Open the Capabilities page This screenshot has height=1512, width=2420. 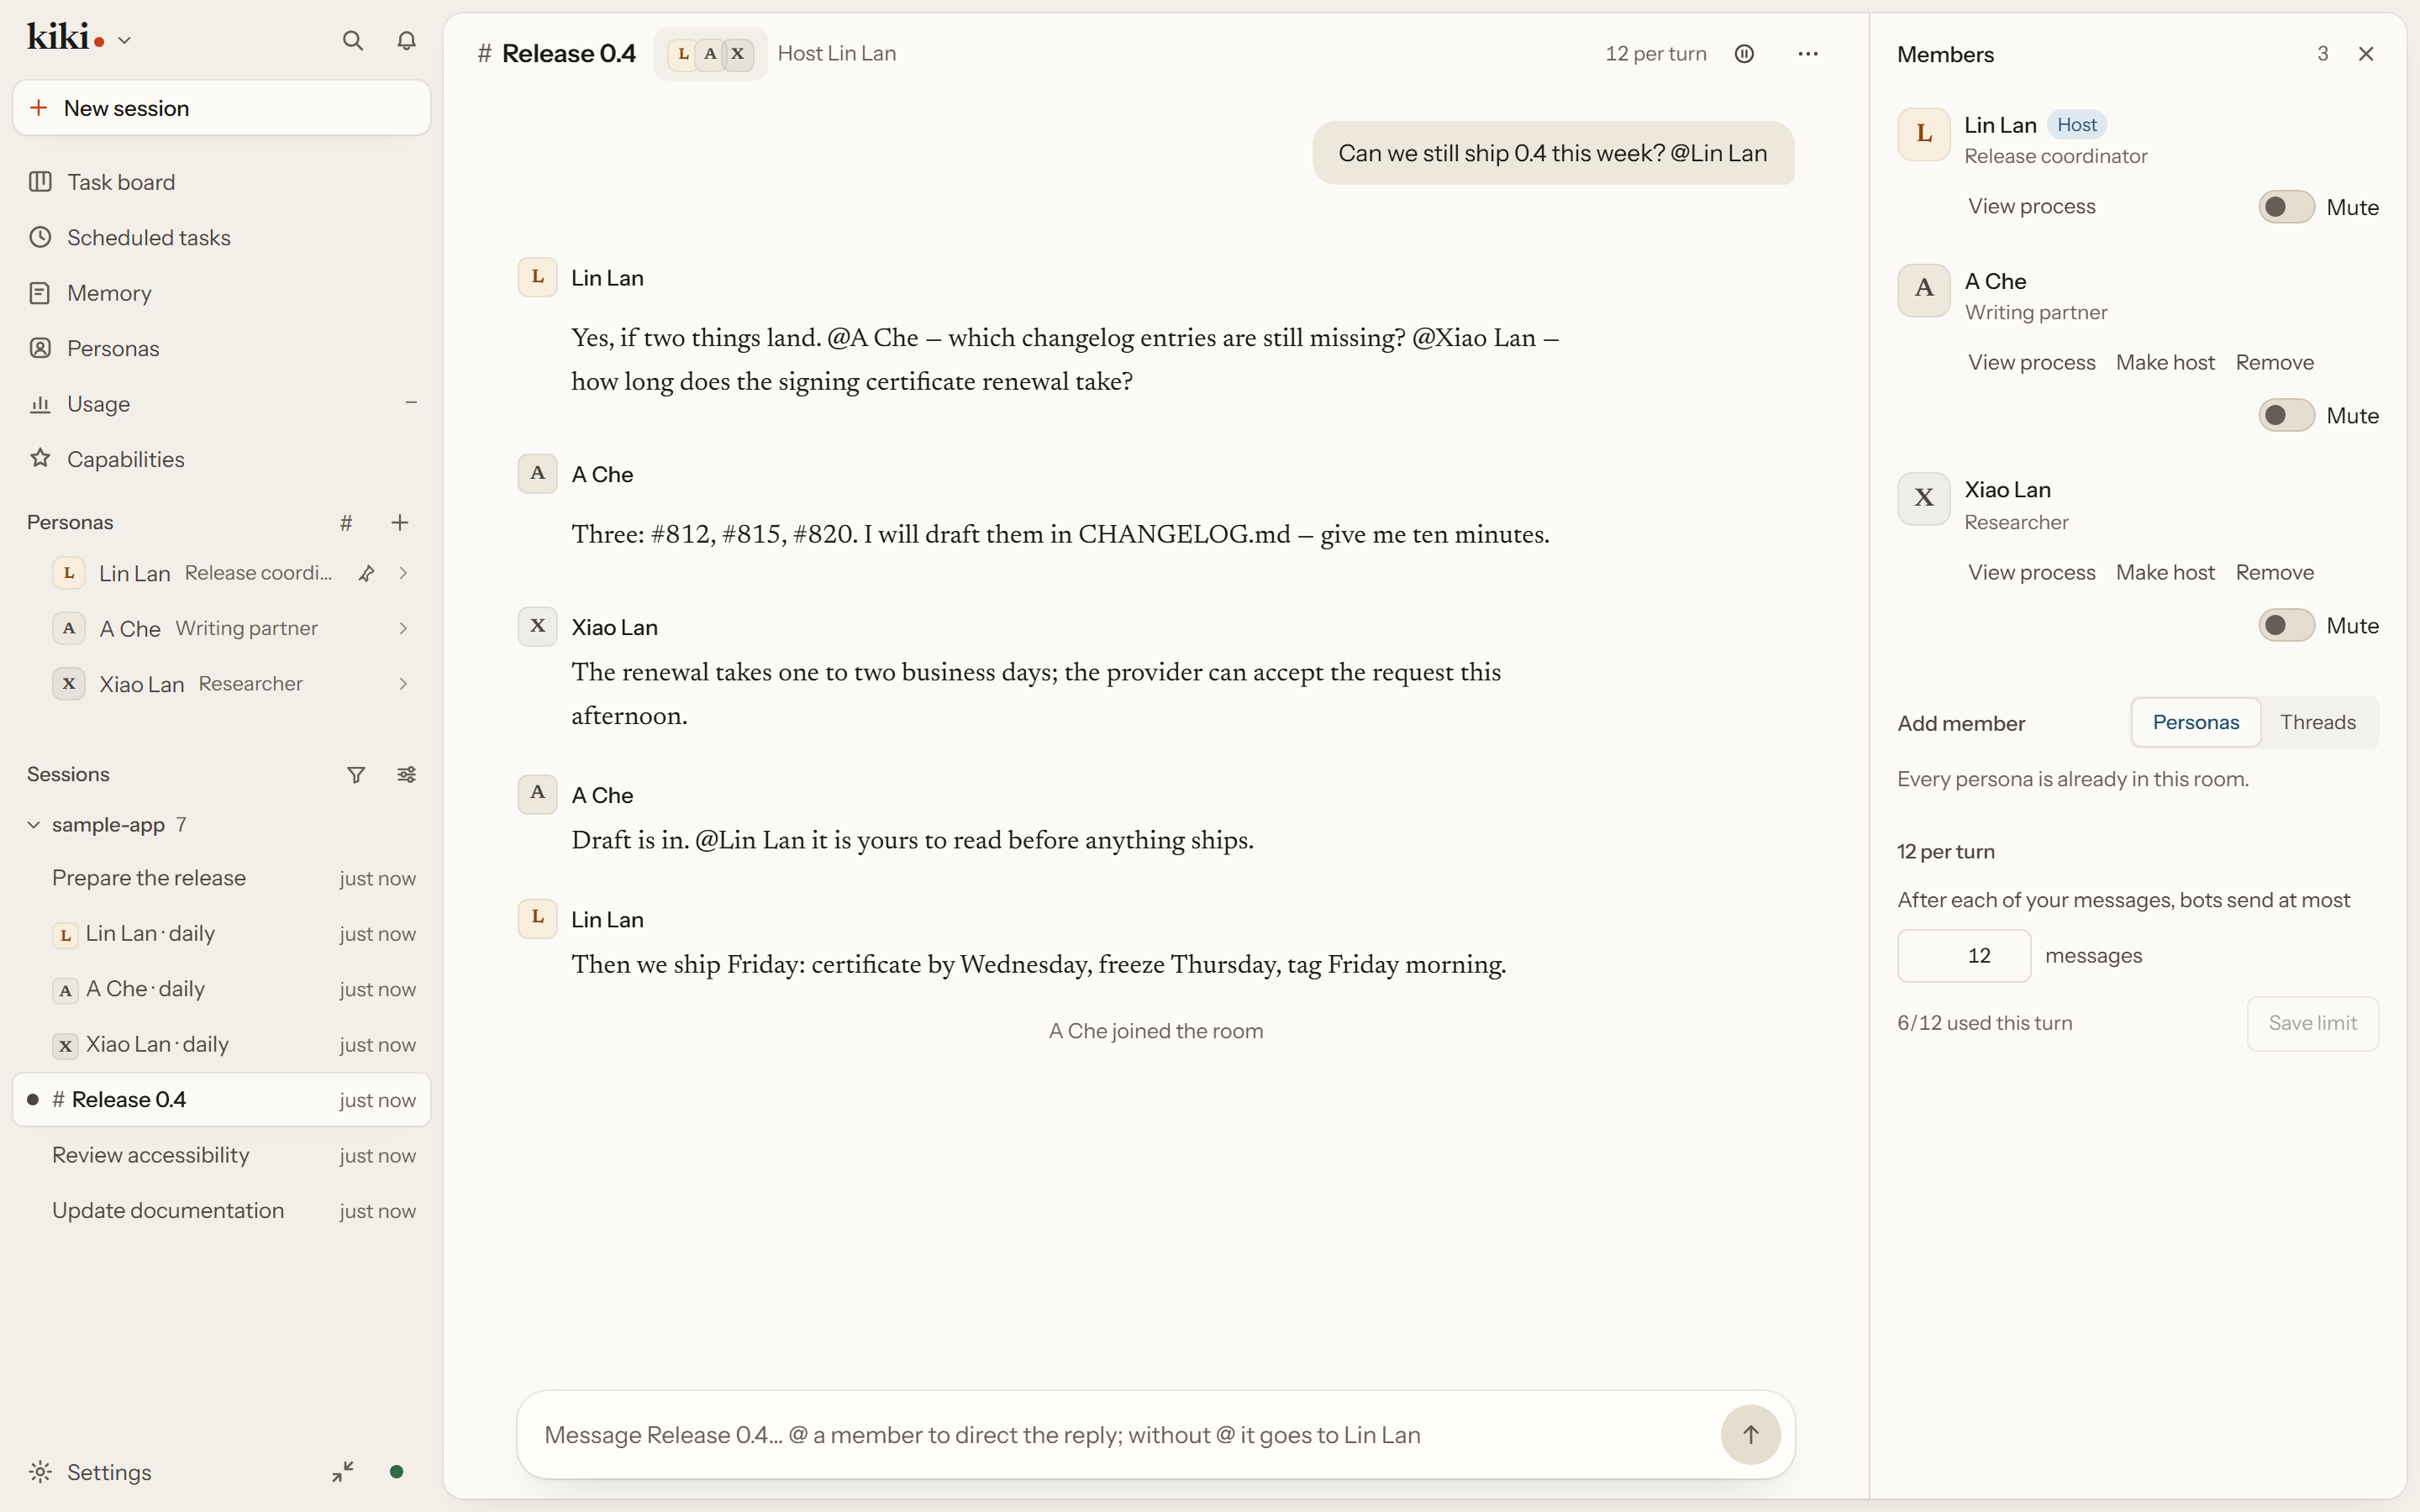(222, 459)
